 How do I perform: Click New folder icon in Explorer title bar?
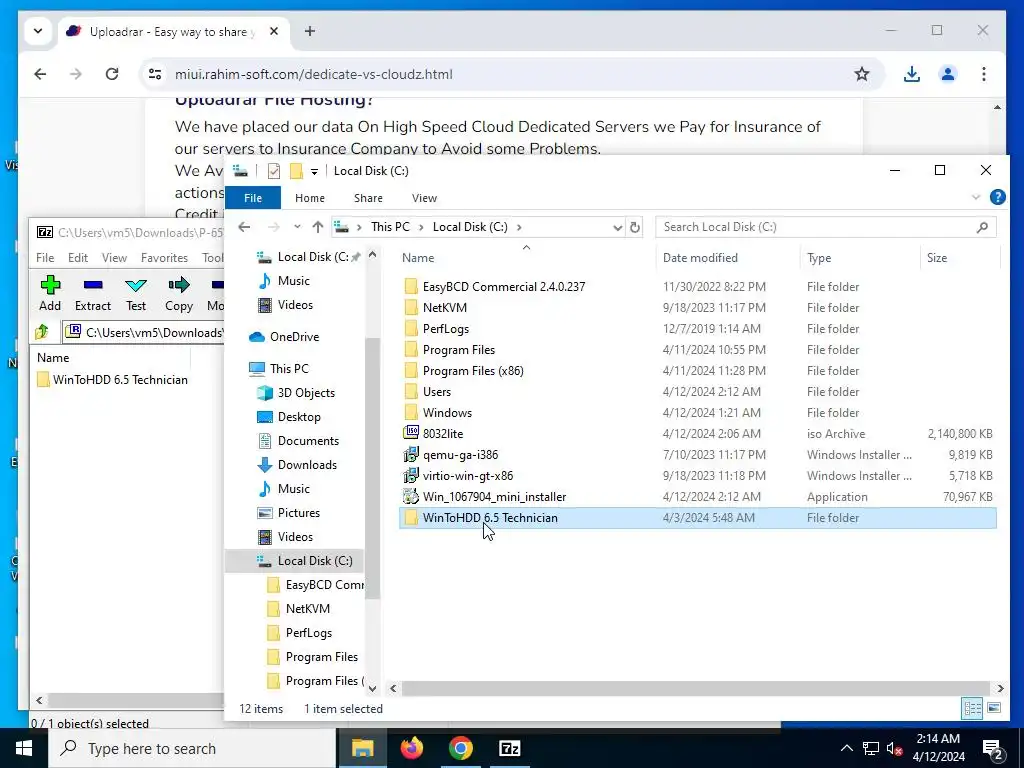296,171
